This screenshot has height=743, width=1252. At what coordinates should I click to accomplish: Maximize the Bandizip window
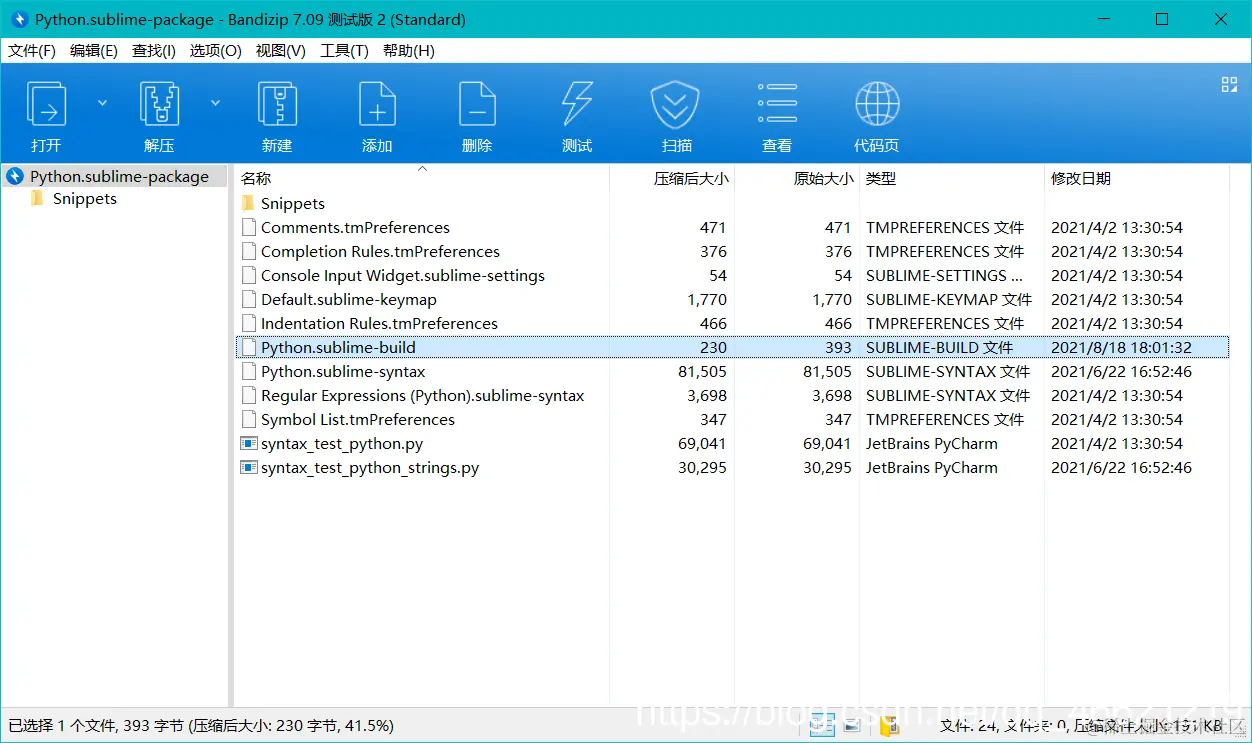1161,19
